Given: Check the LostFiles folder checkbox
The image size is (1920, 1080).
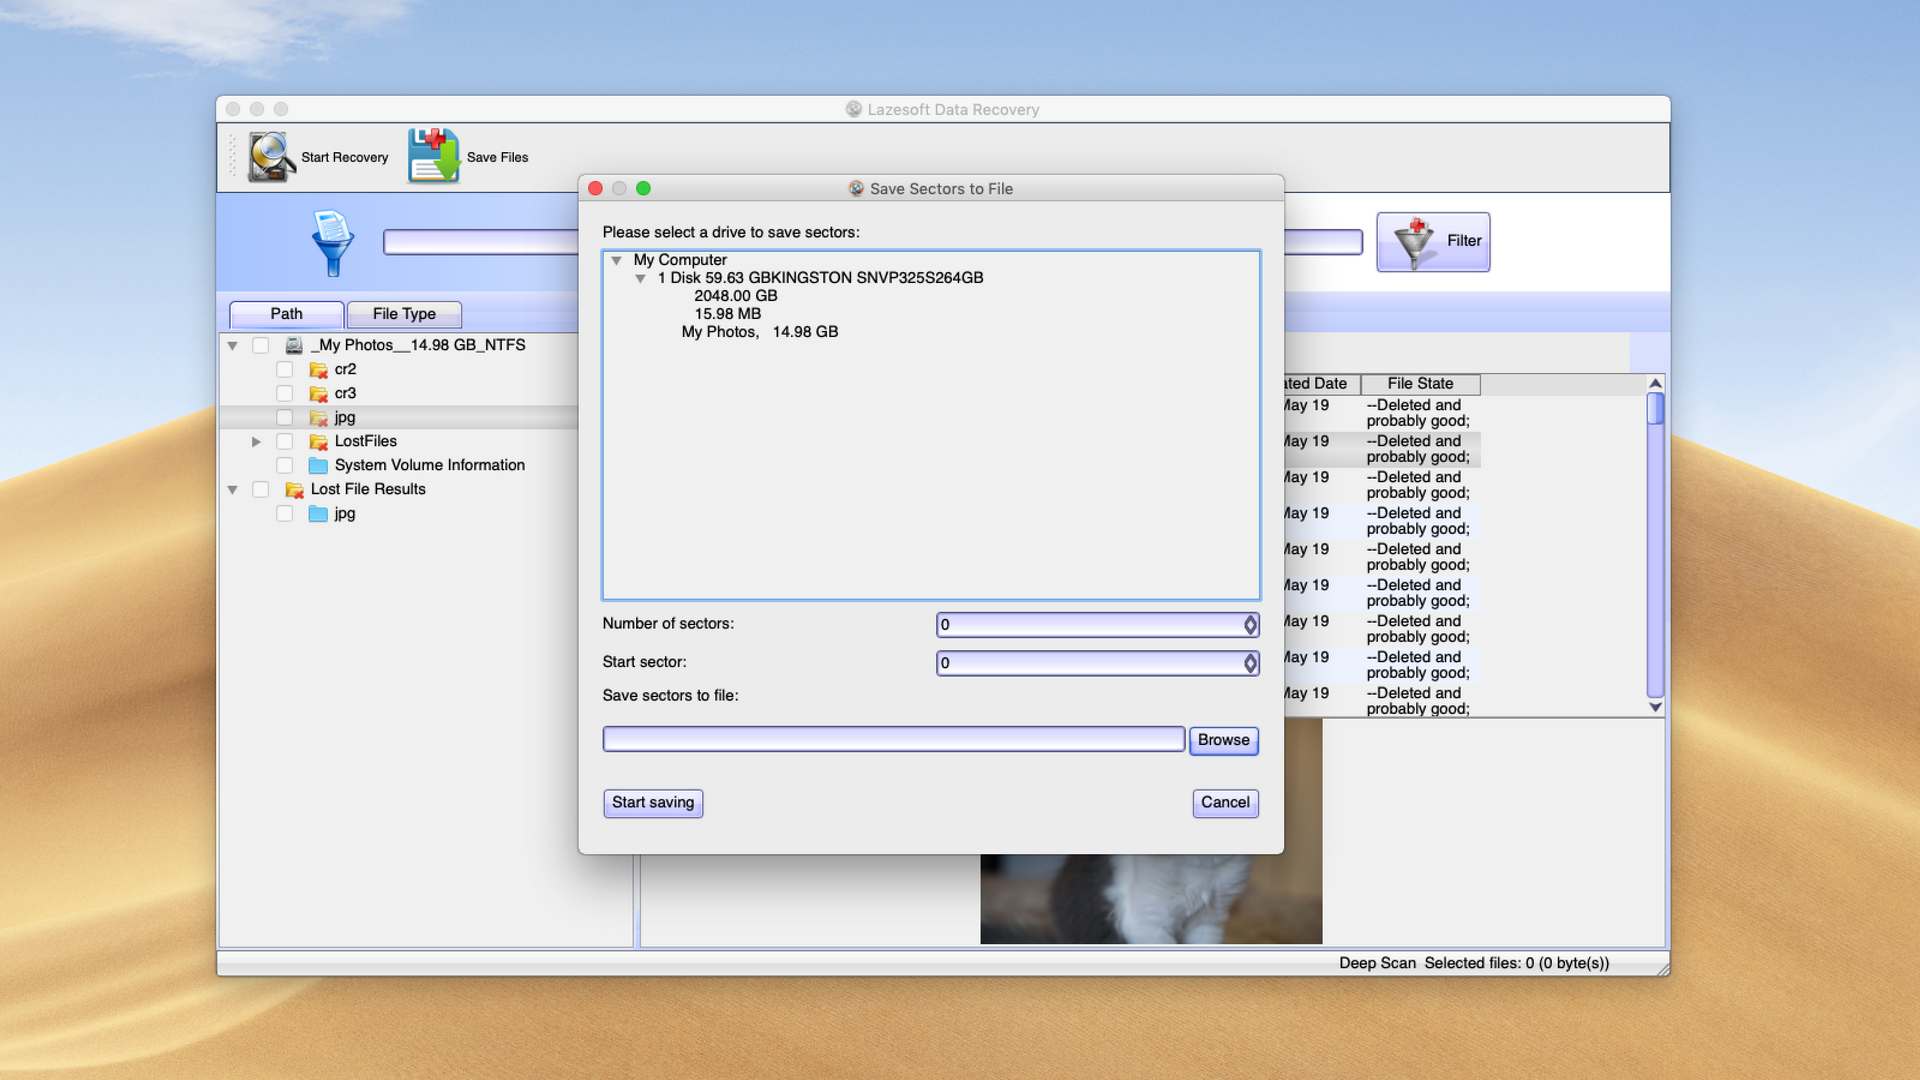Looking at the screenshot, I should click(285, 441).
